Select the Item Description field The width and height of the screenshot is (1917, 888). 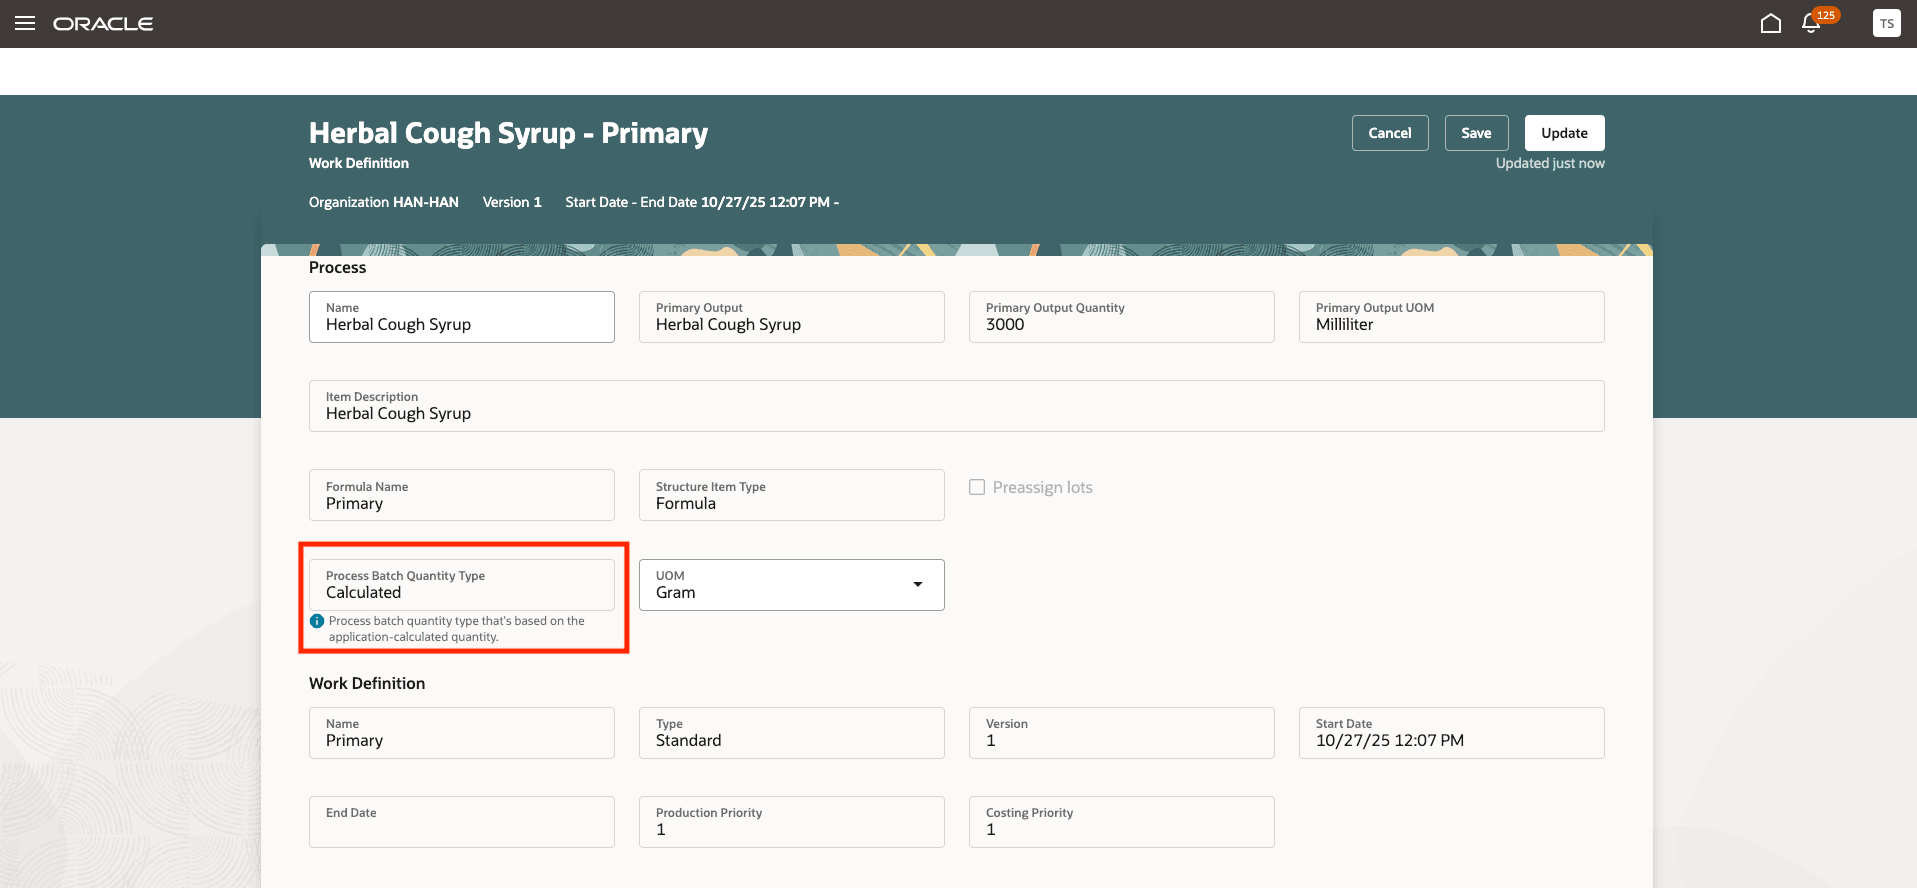[957, 406]
